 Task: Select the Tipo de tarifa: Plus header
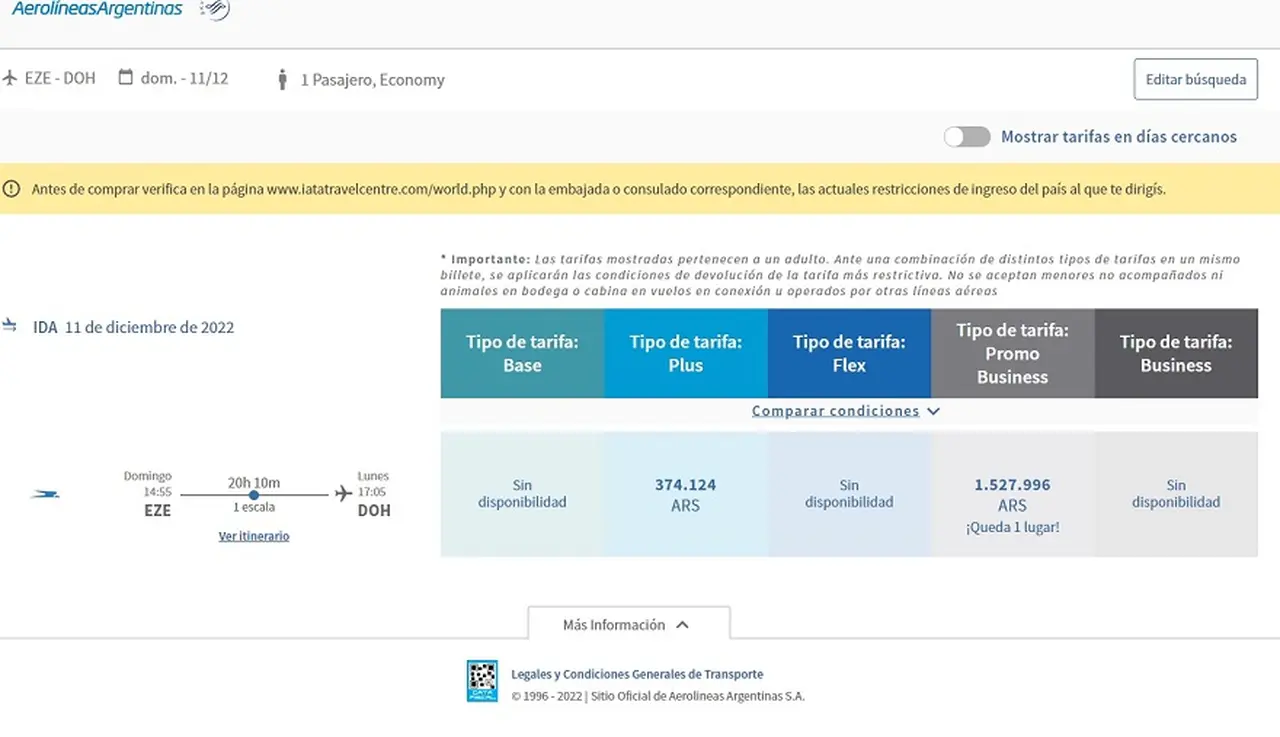686,354
